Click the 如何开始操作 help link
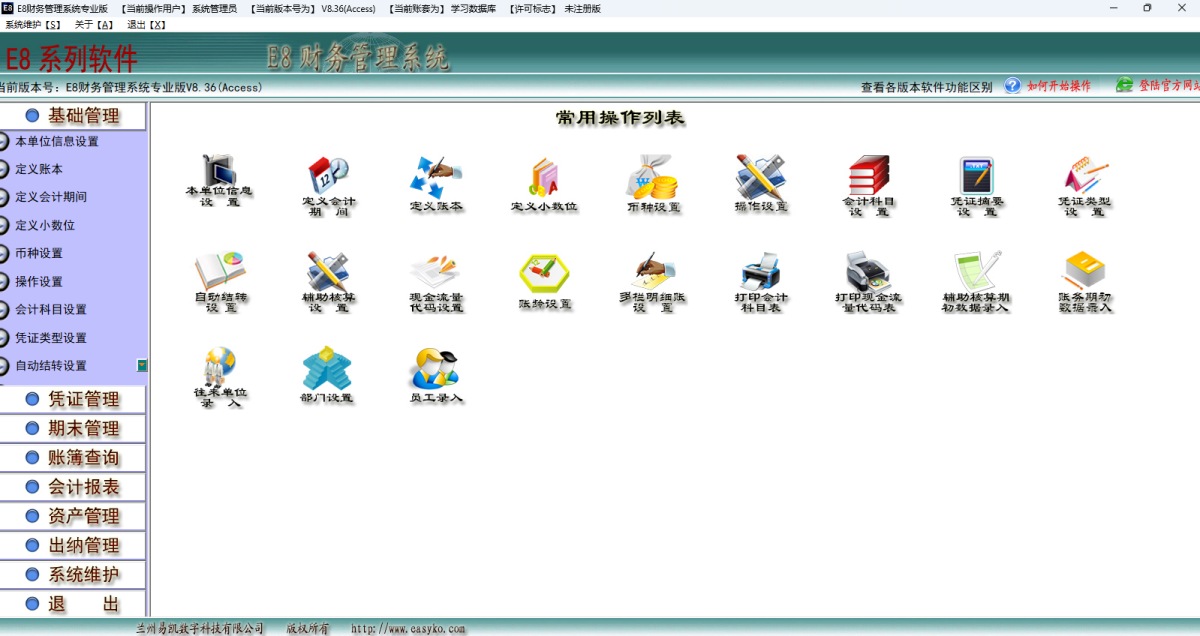Image resolution: width=1200 pixels, height=636 pixels. click(1058, 87)
